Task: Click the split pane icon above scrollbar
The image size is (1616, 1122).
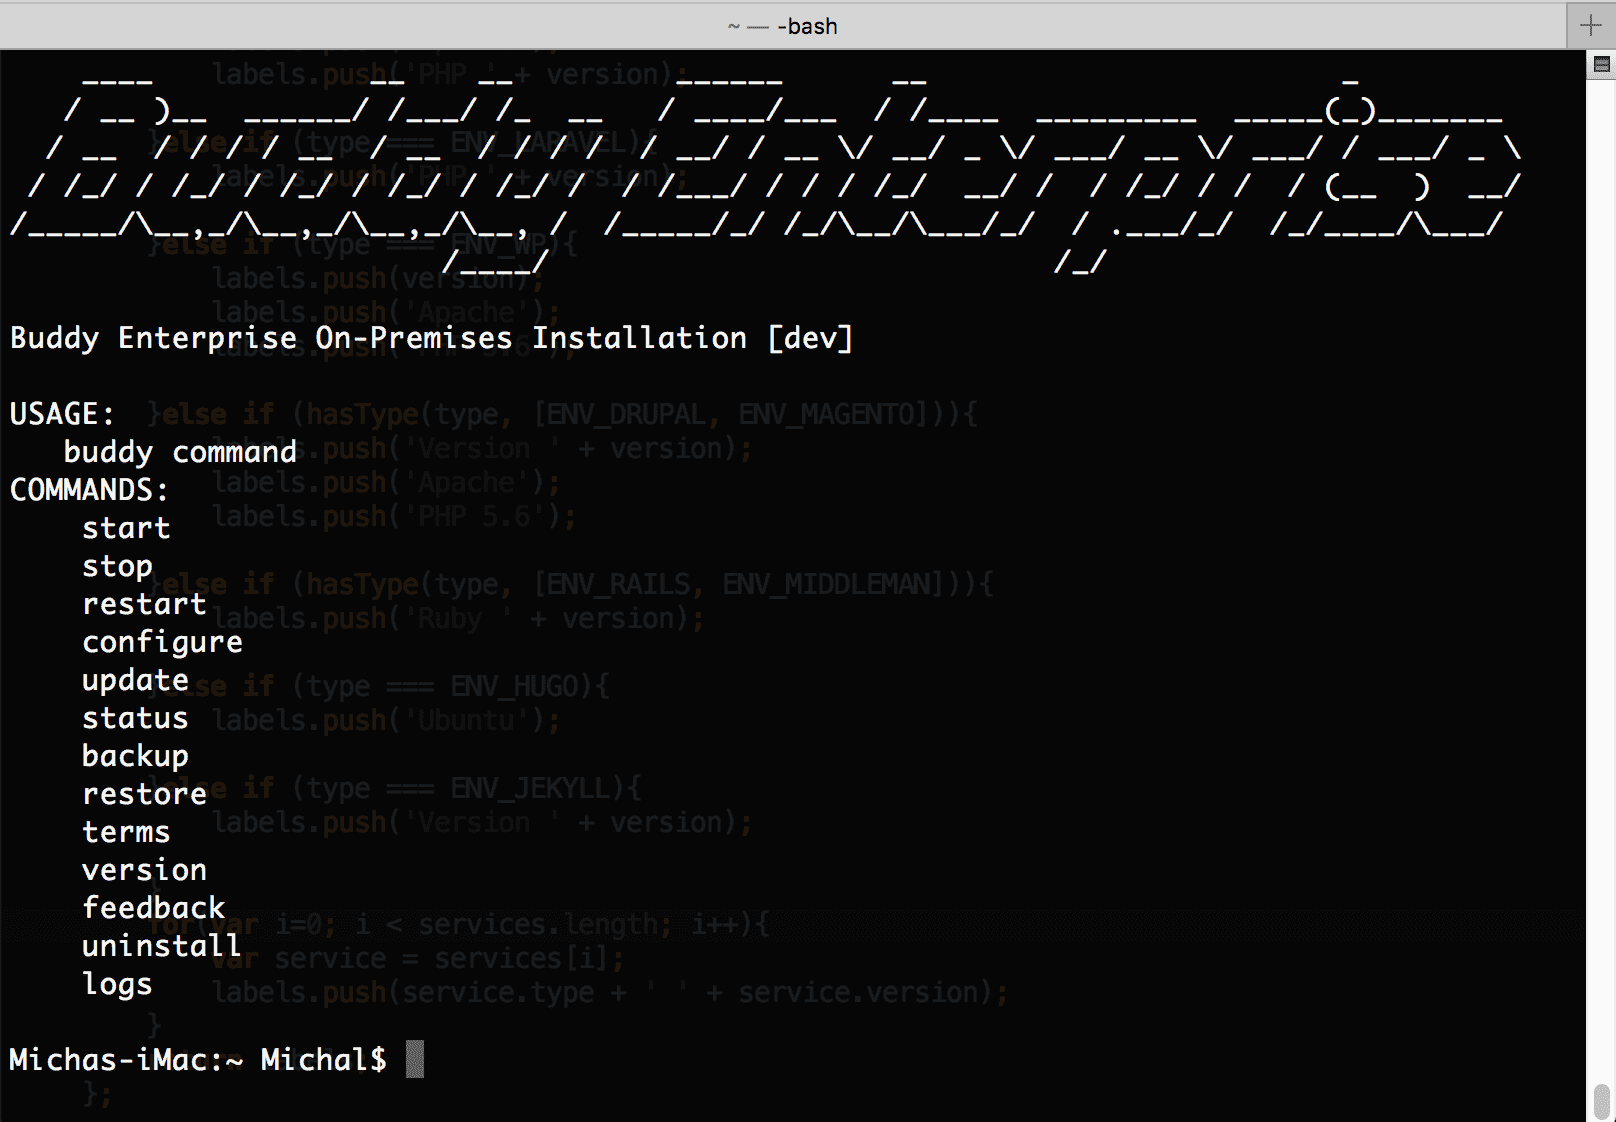Action: click(x=1601, y=65)
